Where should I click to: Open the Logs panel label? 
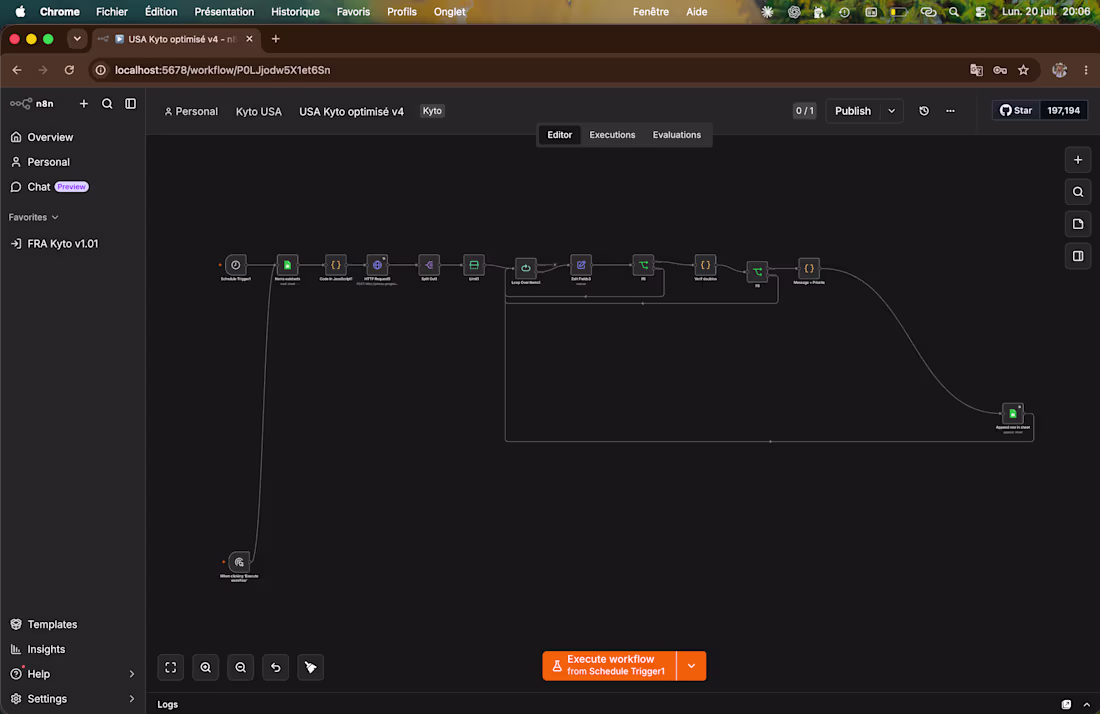click(167, 704)
